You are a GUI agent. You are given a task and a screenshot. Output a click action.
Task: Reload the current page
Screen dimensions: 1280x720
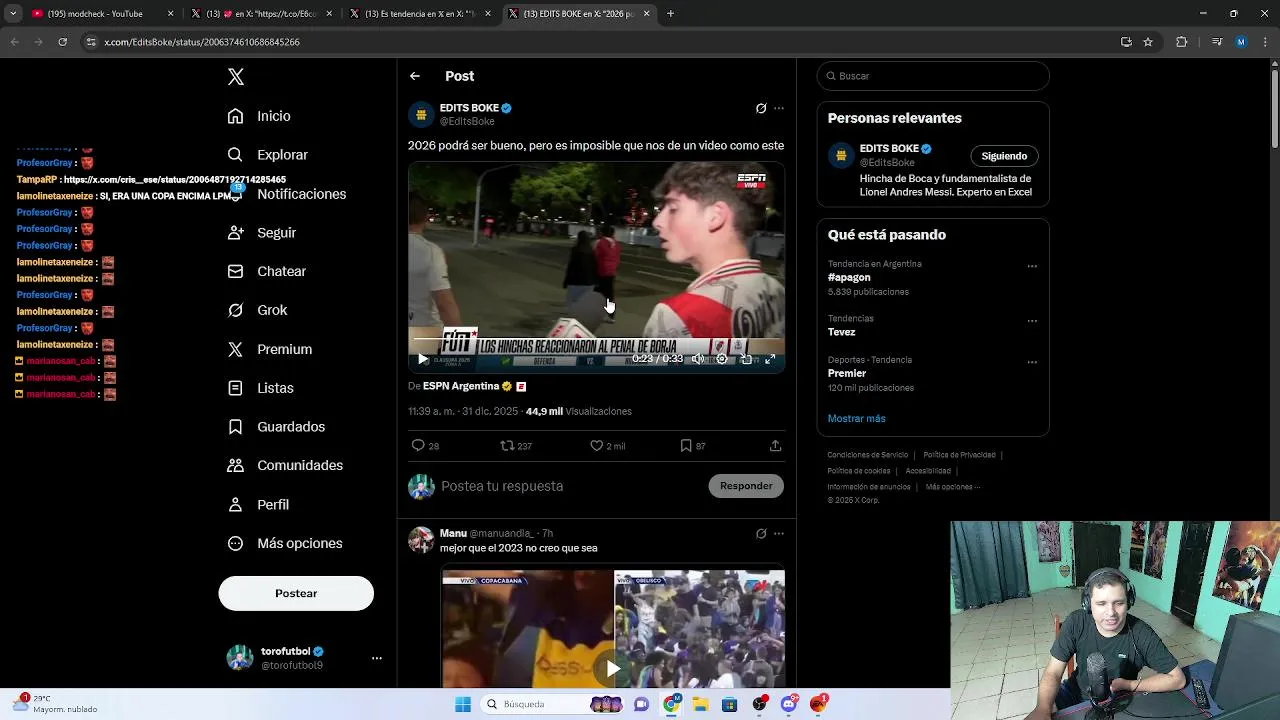62,42
